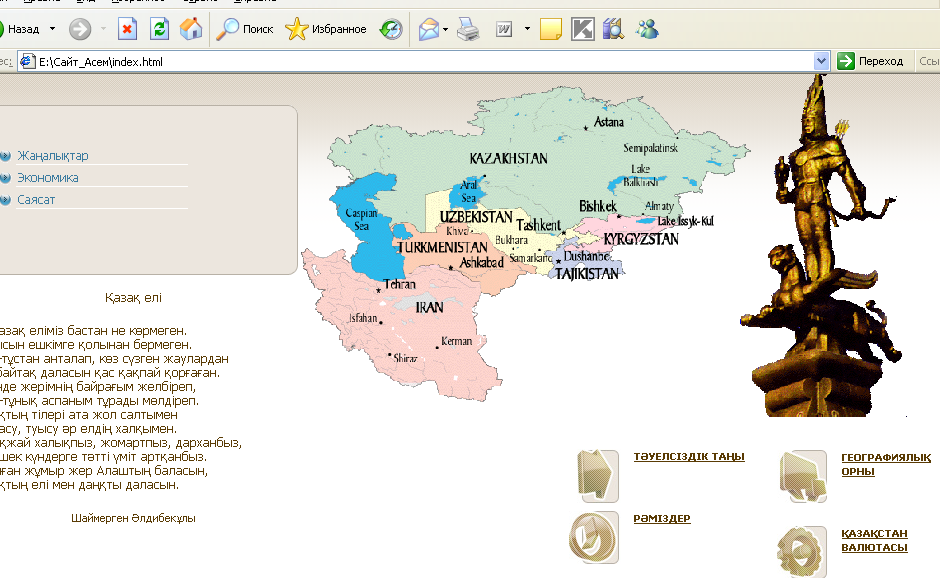Click the round icon beside РӘМІЗДЕР
Screen dimensions: 940x578
(x=593, y=537)
